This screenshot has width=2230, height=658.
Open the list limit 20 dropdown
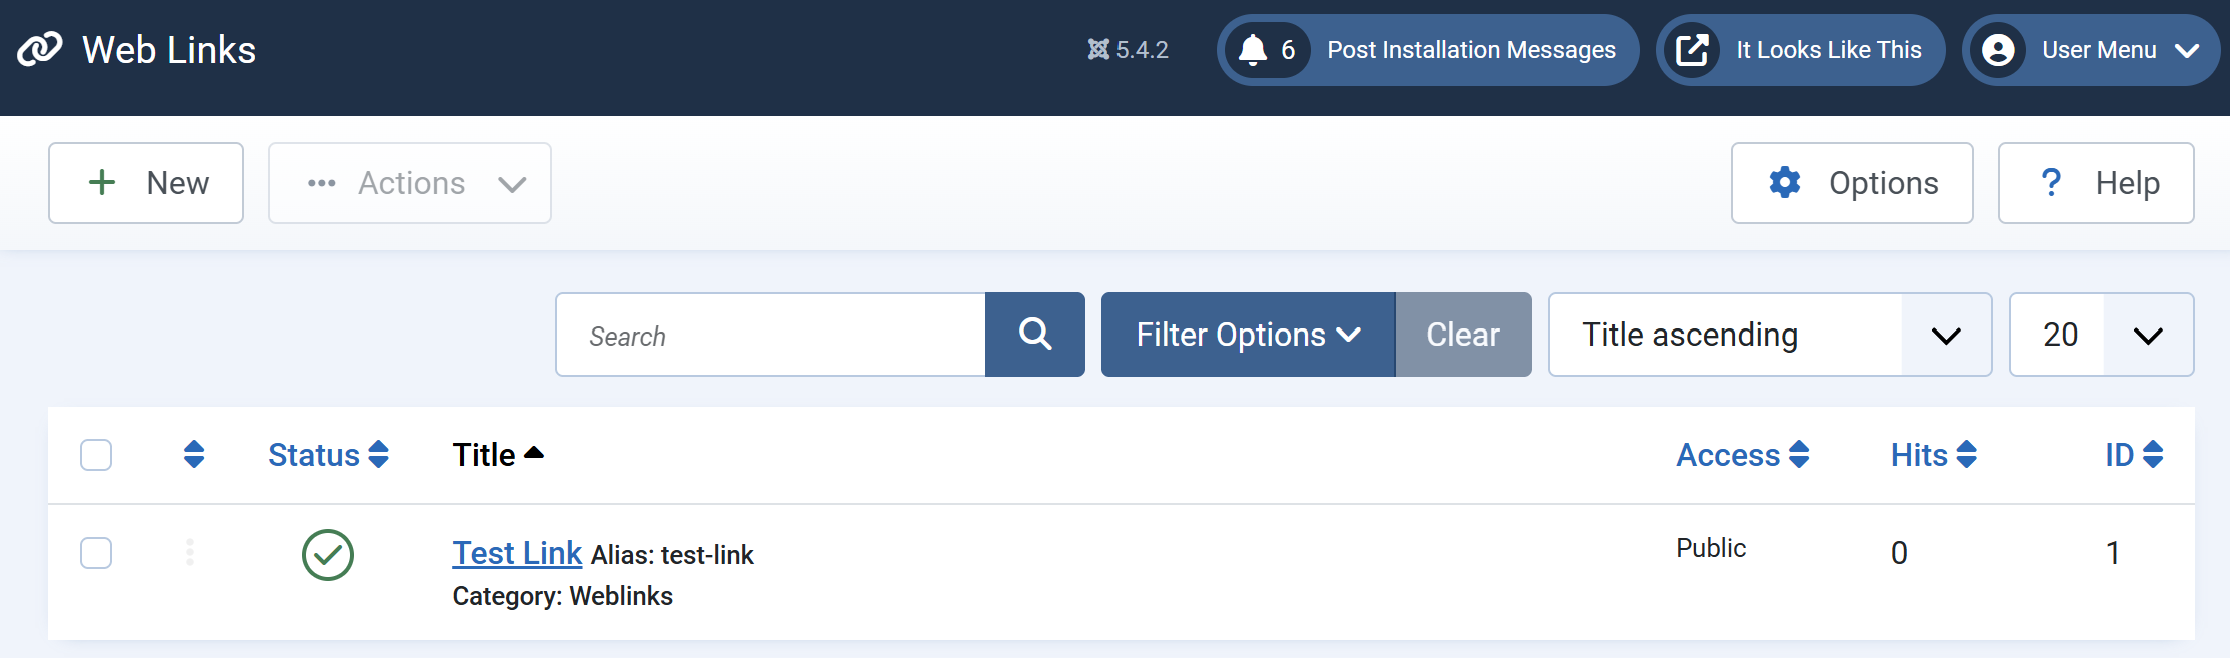point(2101,334)
